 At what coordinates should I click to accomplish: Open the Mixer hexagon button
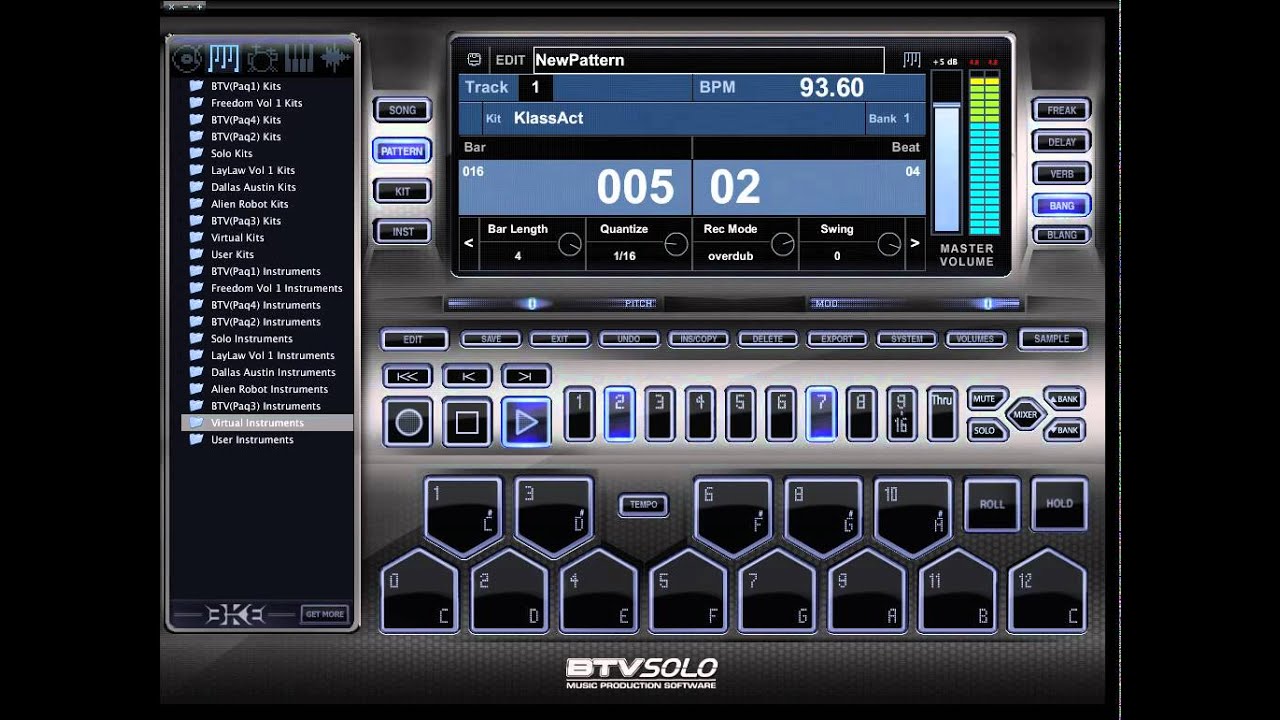(1025, 414)
